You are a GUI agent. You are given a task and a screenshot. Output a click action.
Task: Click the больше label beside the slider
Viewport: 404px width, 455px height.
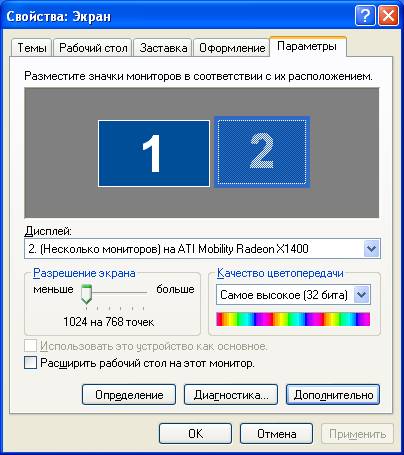coord(175,289)
